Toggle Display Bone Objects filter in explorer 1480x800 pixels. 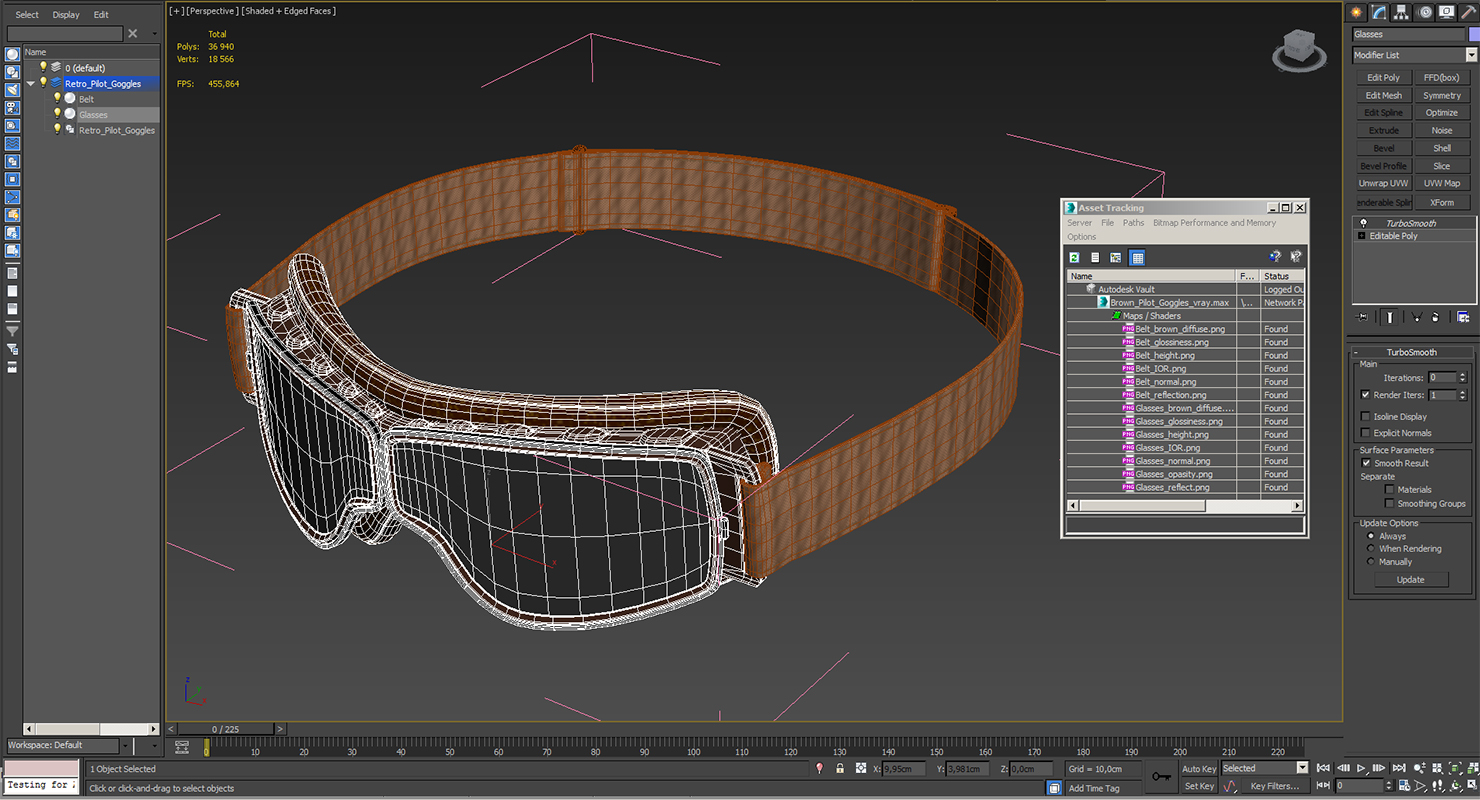point(13,198)
